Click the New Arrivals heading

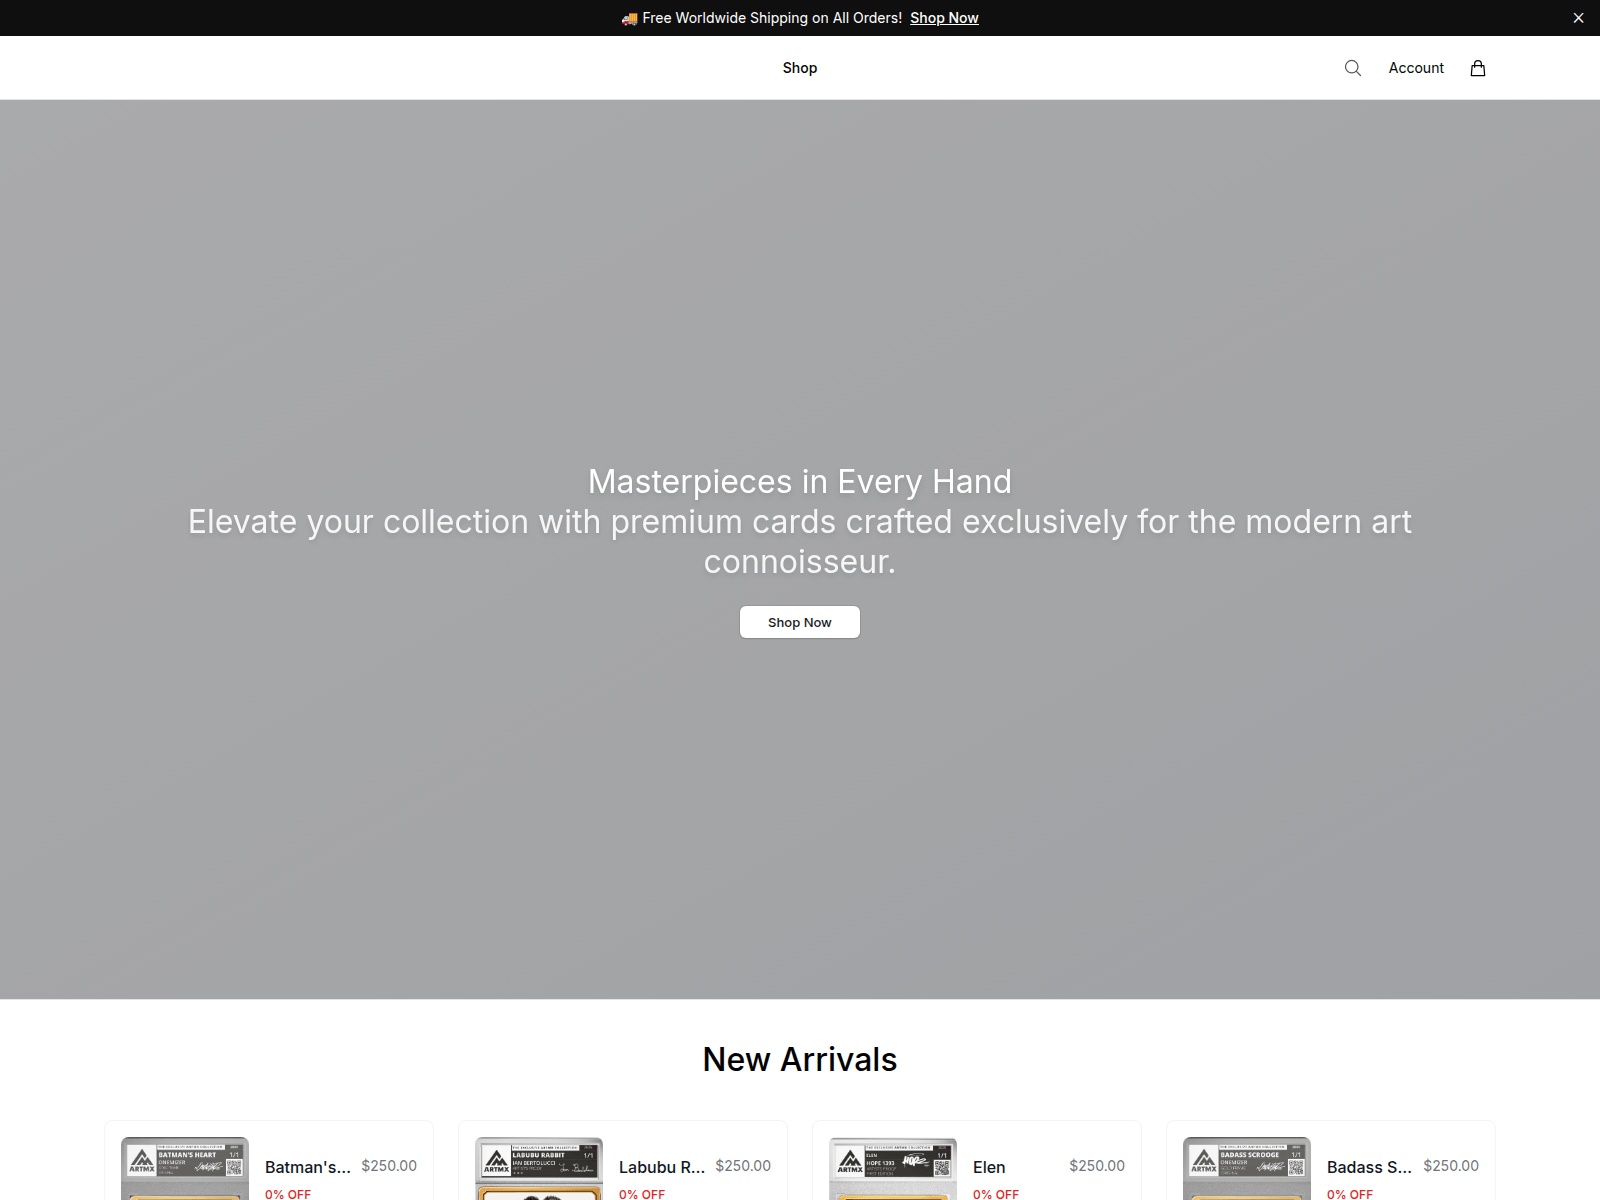[800, 1059]
